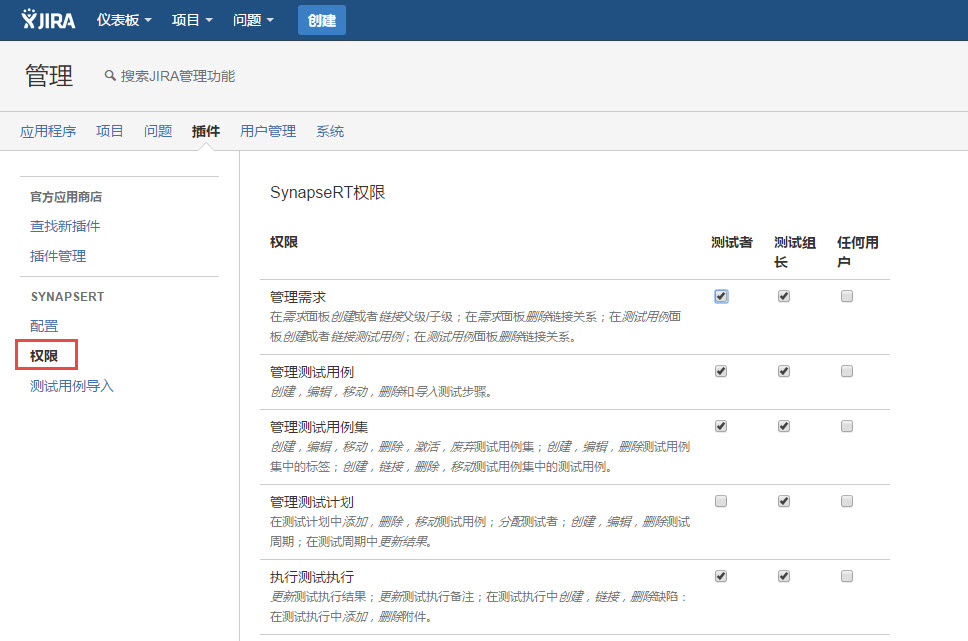Click the 测试组长 column header

click(795, 252)
